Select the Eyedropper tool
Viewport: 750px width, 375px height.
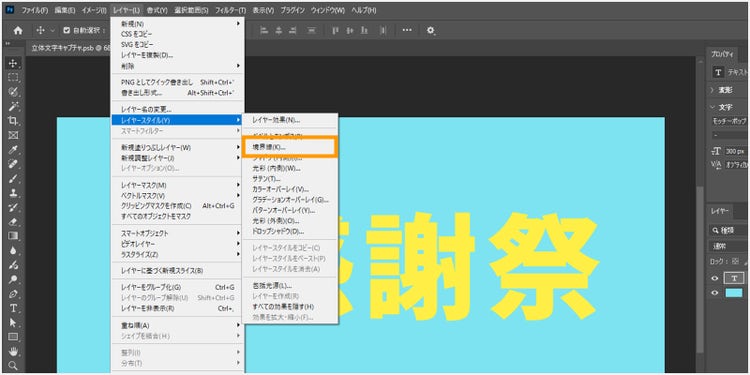(x=13, y=150)
